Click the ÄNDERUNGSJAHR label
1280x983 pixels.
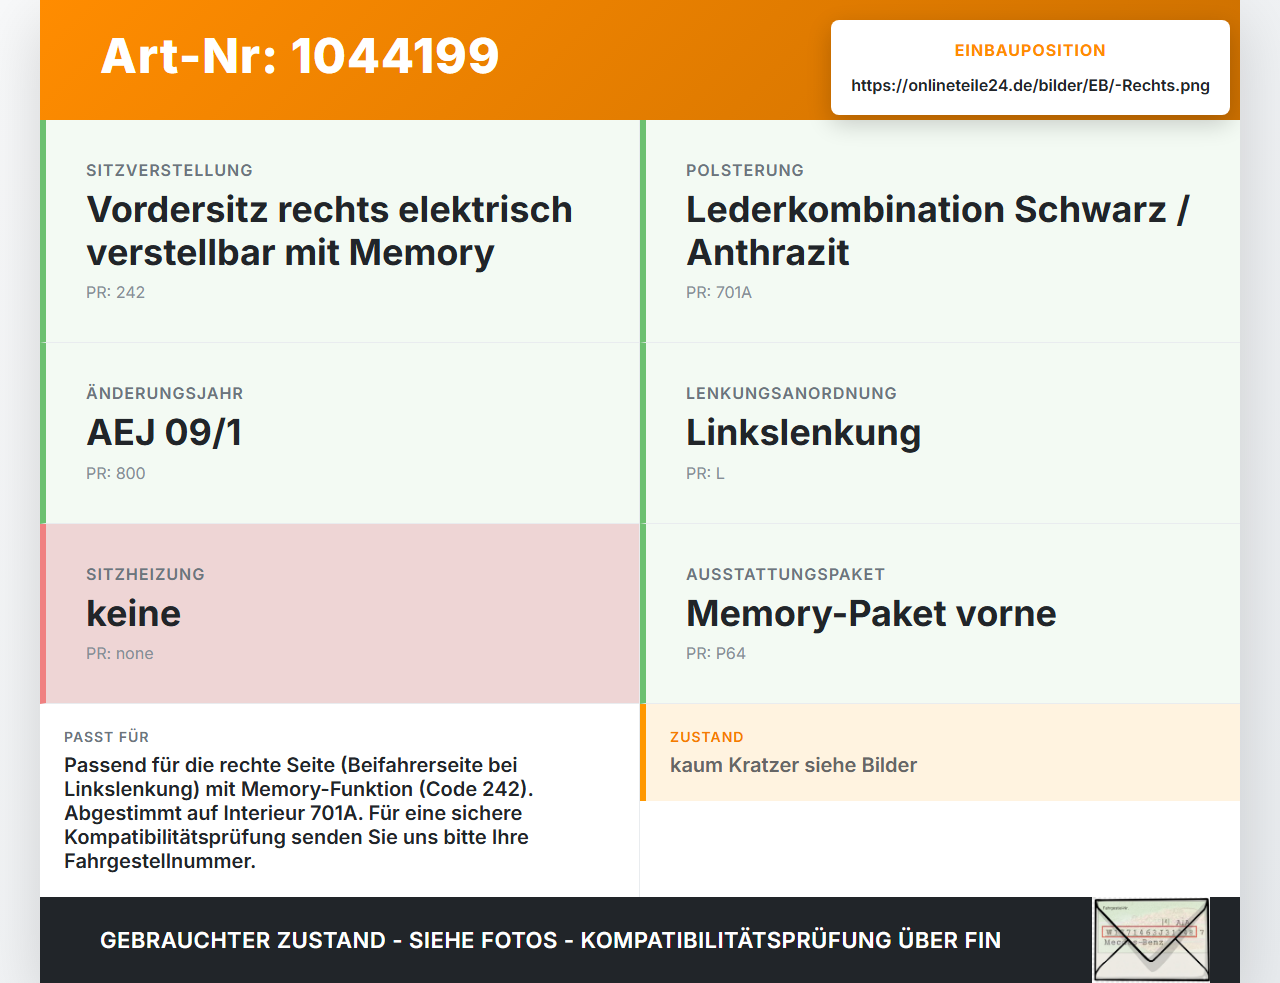coord(165,394)
